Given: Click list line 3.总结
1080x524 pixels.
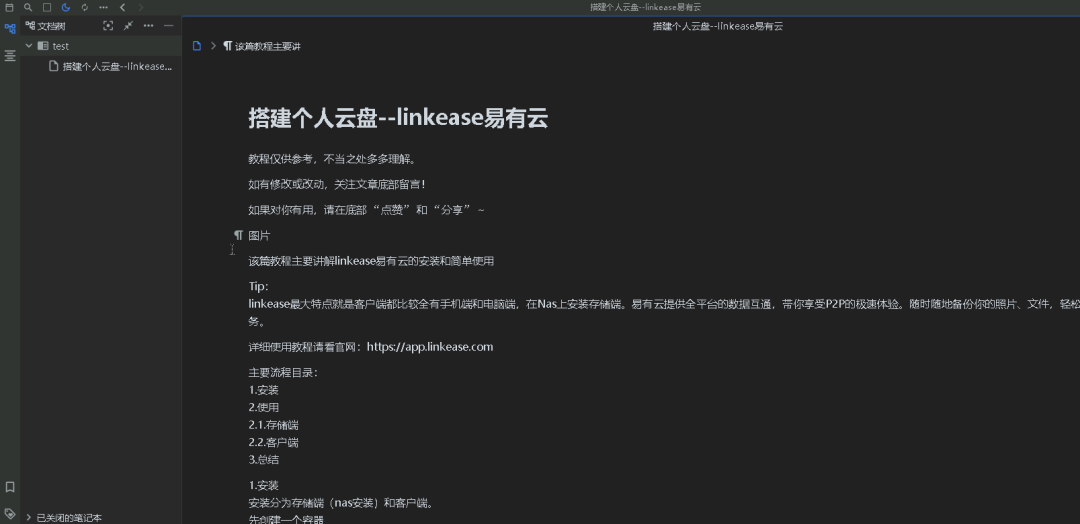Looking at the screenshot, I should click(264, 459).
